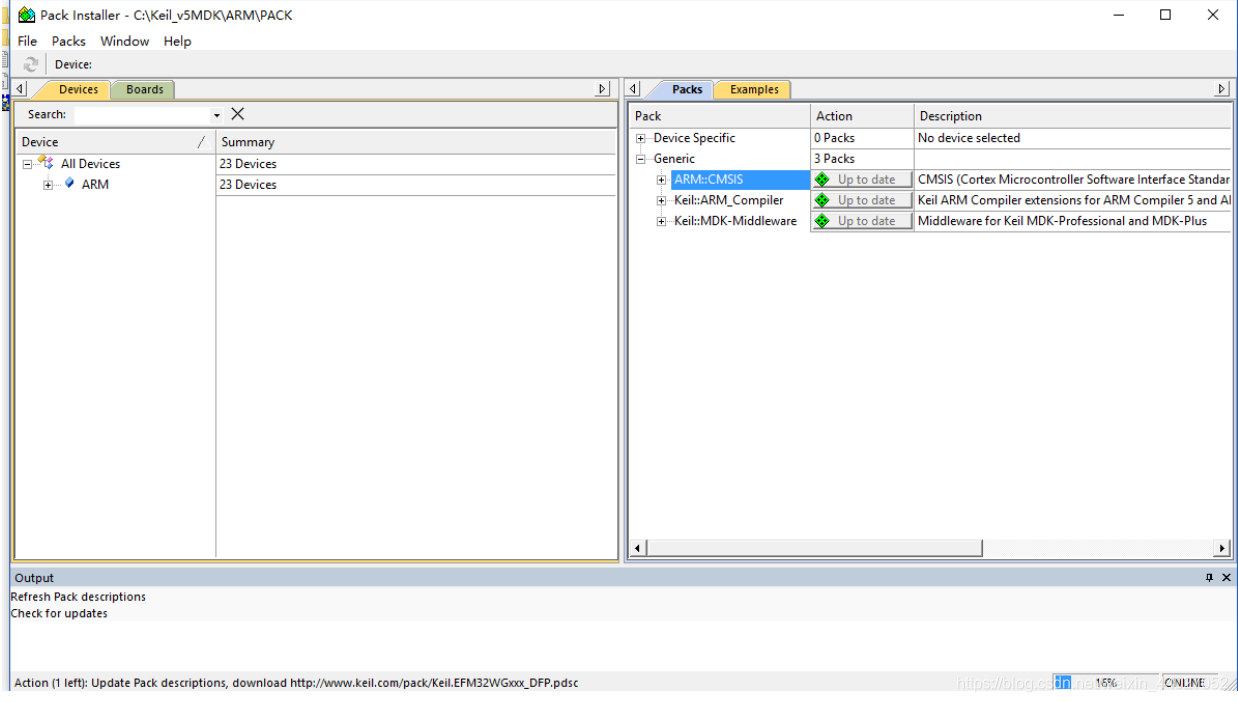Click the Description column header
The width and height of the screenshot is (1238, 702).
point(1073,116)
